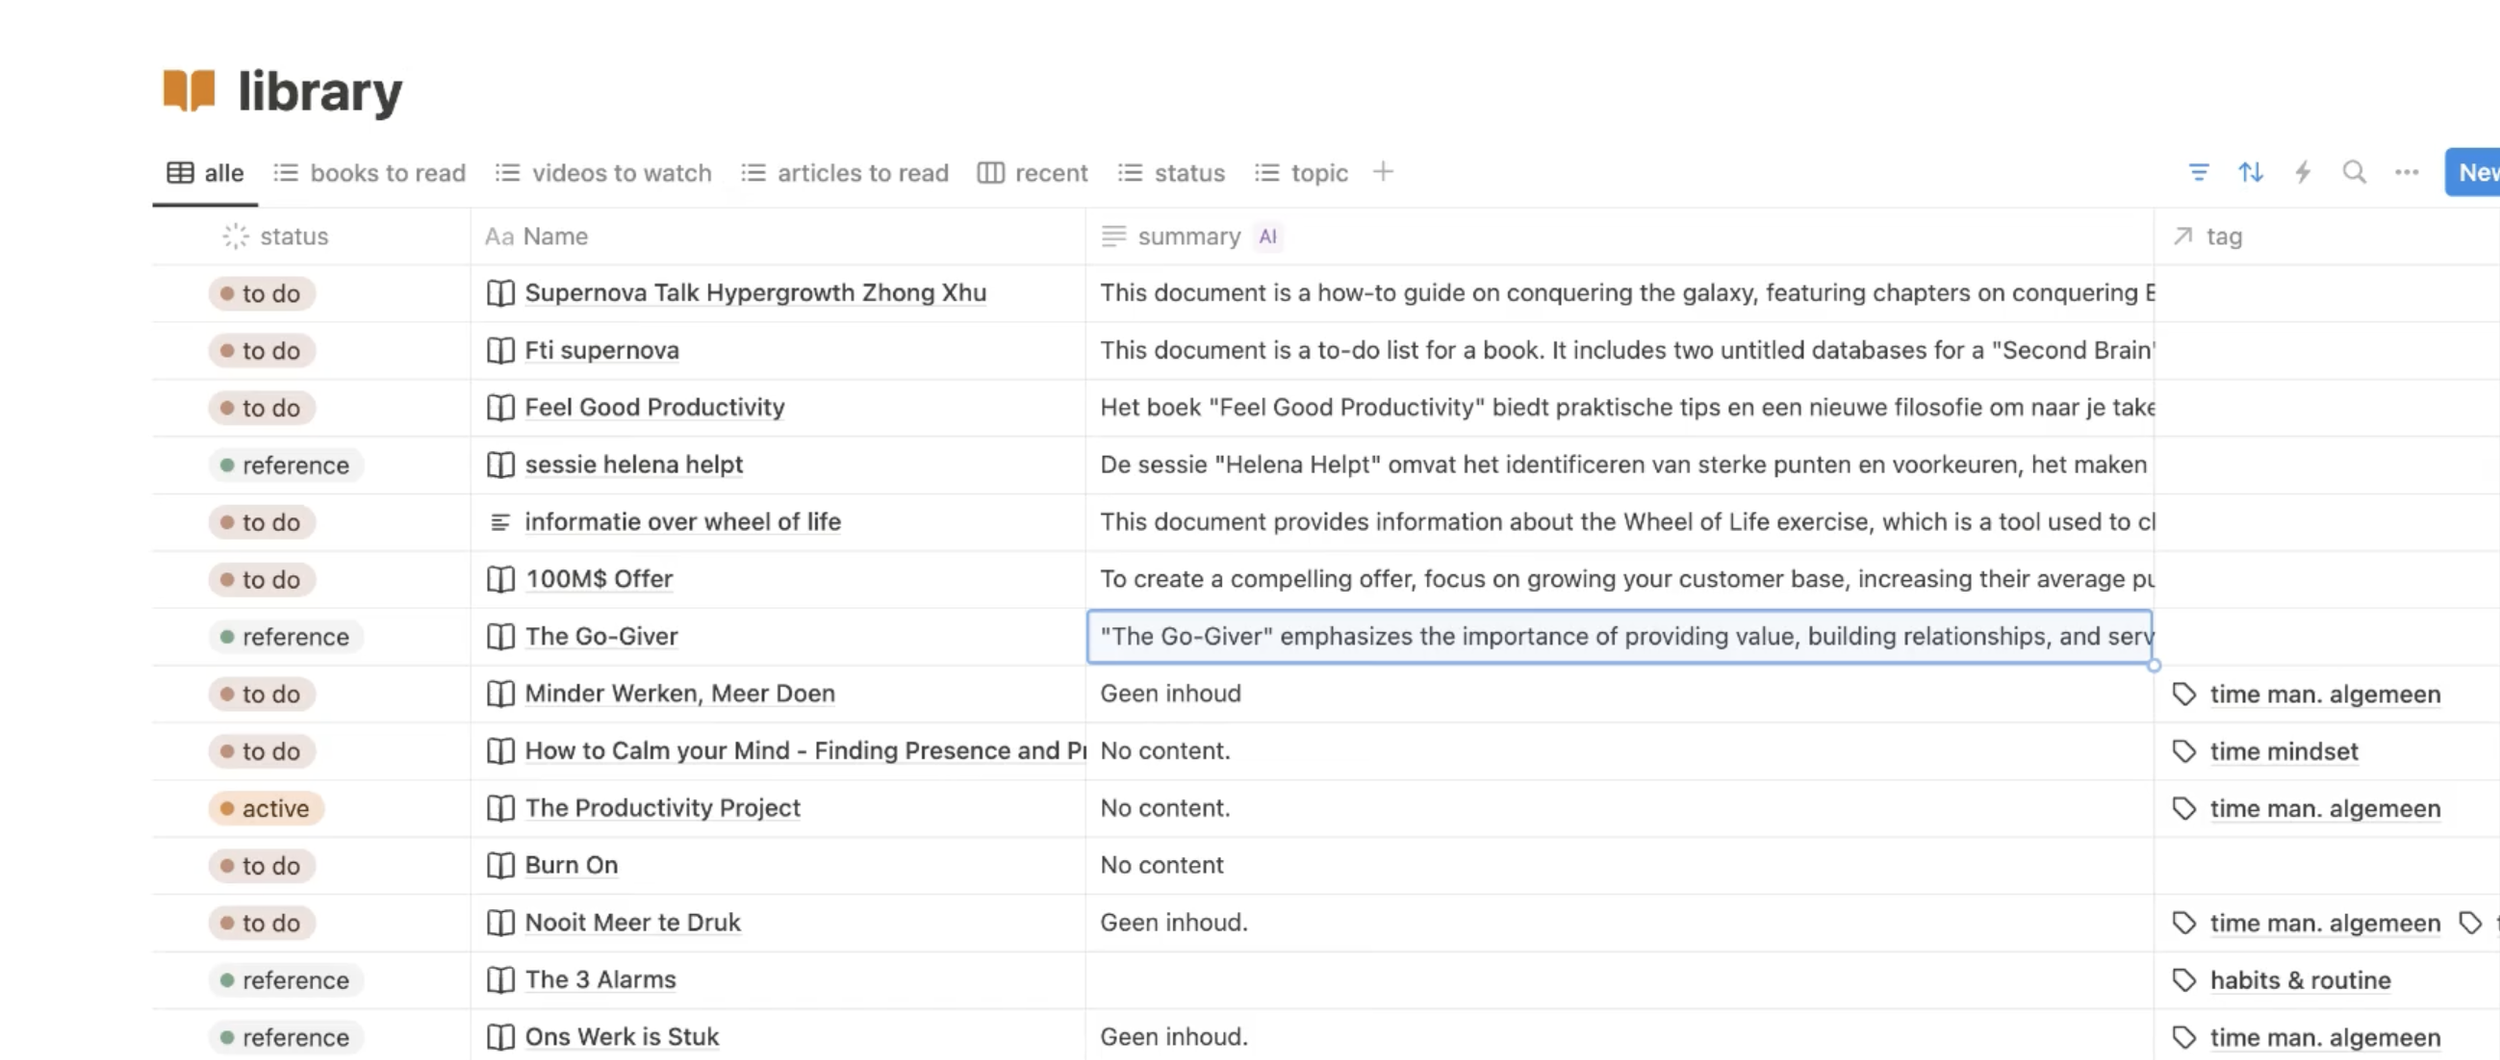Change active status of The Productivity Project
The height and width of the screenshot is (1060, 2500).
click(266, 808)
